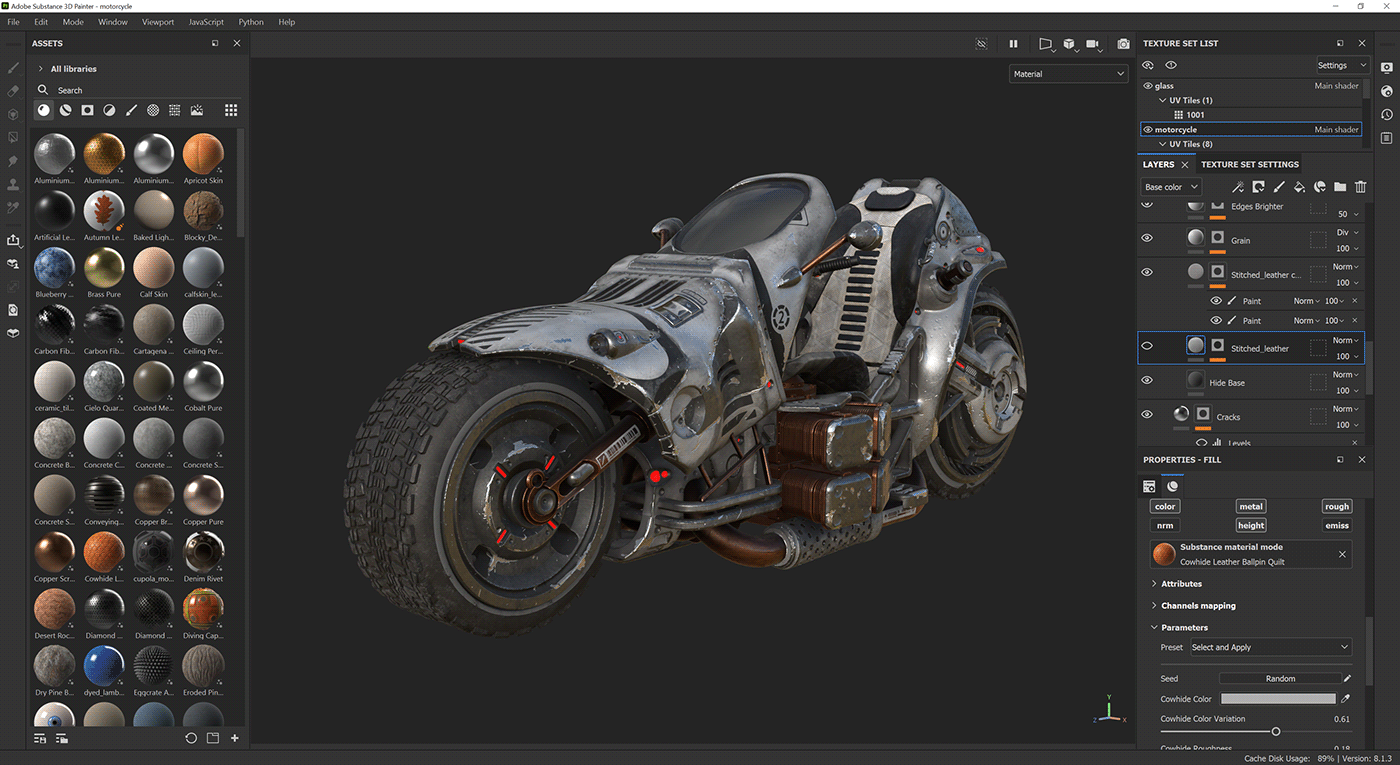The width and height of the screenshot is (1400, 765).
Task: Pause the viewport rendering
Action: pos(1013,44)
